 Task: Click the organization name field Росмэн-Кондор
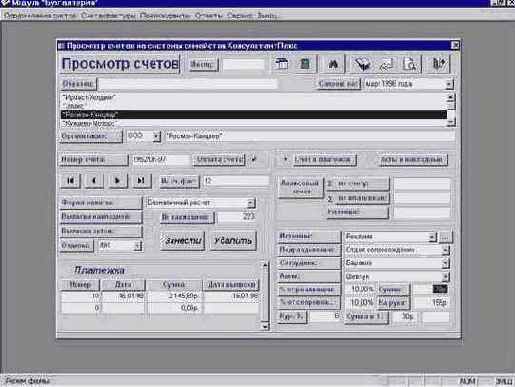[310, 136]
